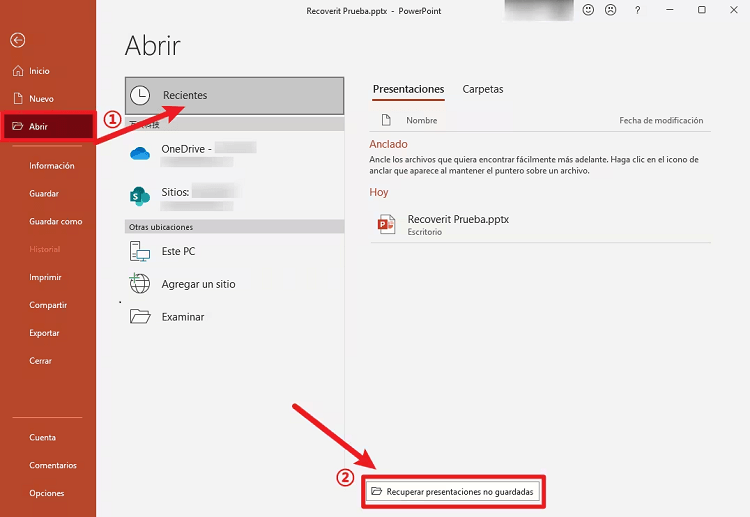This screenshot has height=517, width=750.
Task: Click the SharePoint Sitios icon
Action: pyautogui.click(x=140, y=196)
